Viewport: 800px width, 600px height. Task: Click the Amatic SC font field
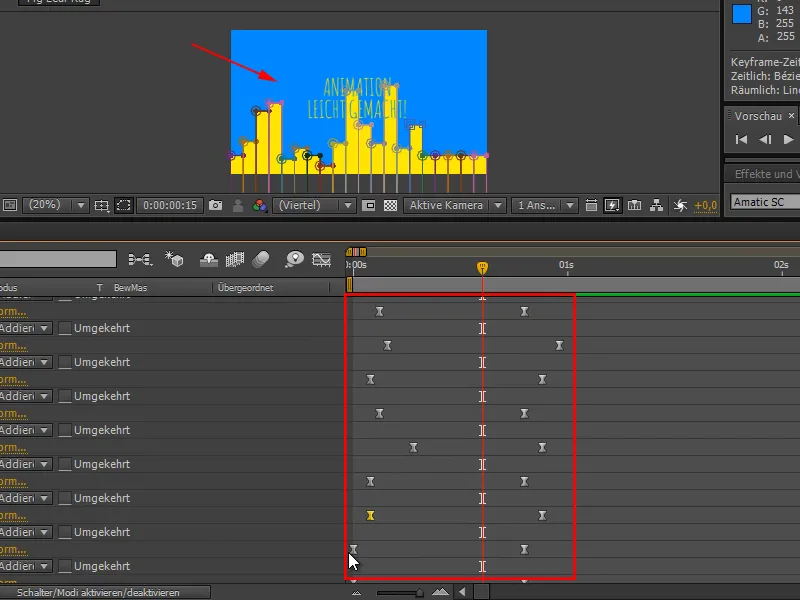(x=765, y=202)
